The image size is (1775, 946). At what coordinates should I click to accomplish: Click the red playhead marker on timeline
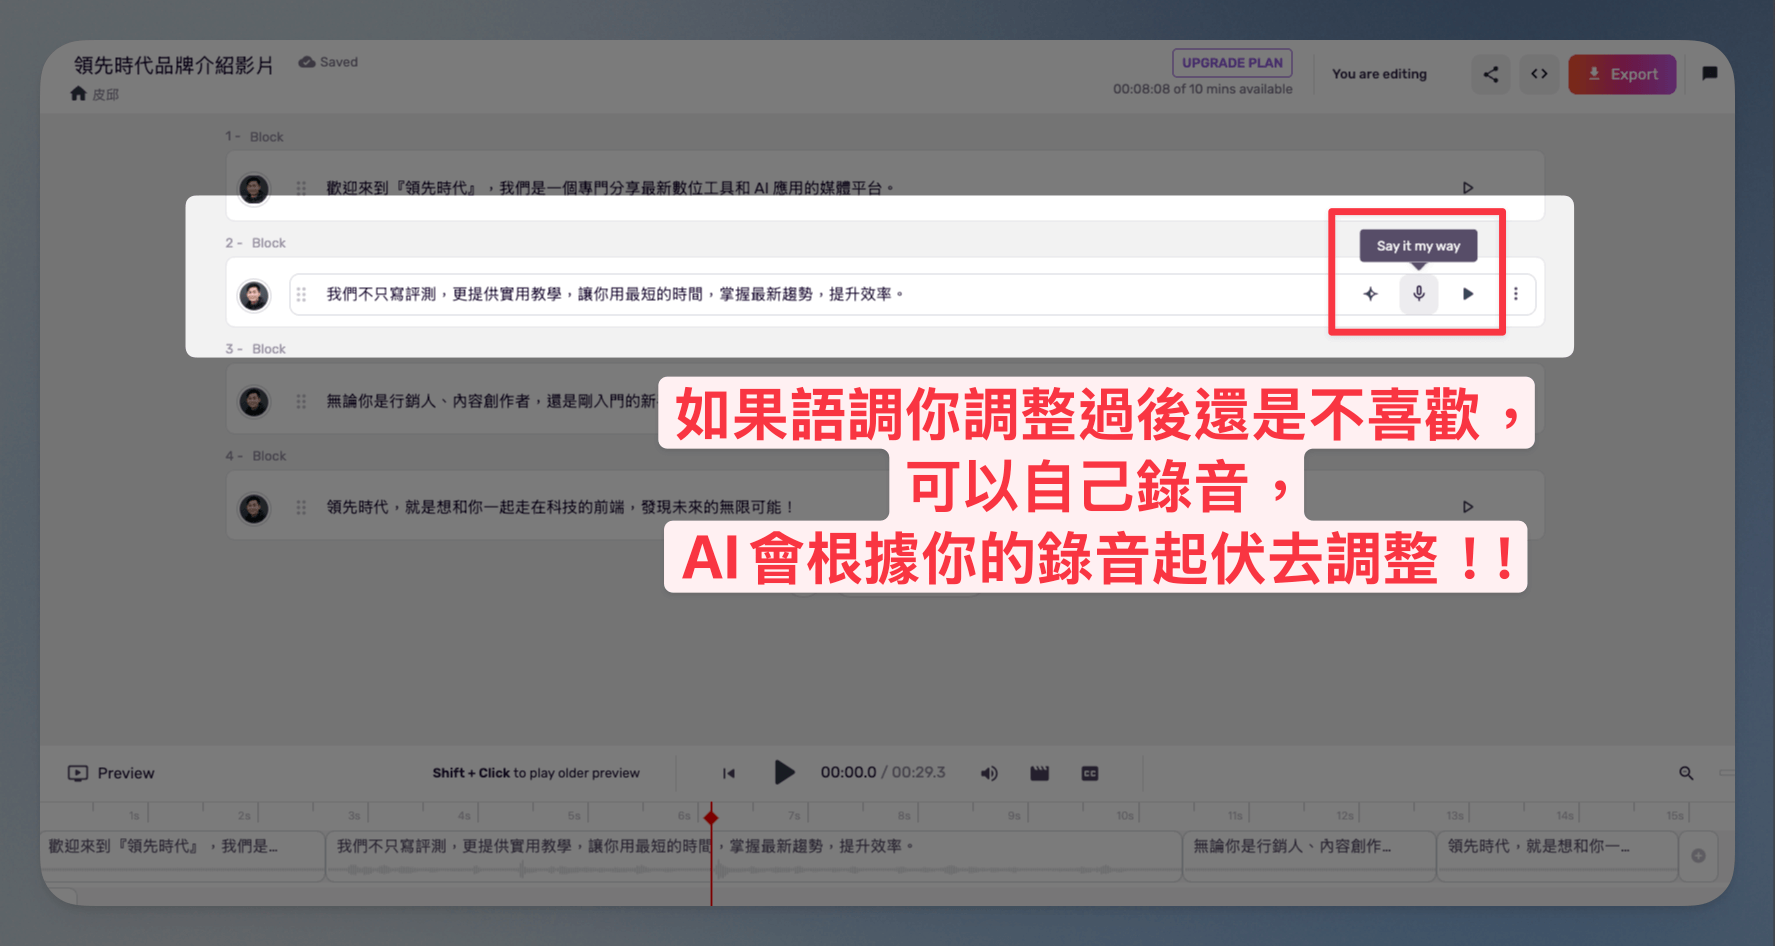(711, 817)
